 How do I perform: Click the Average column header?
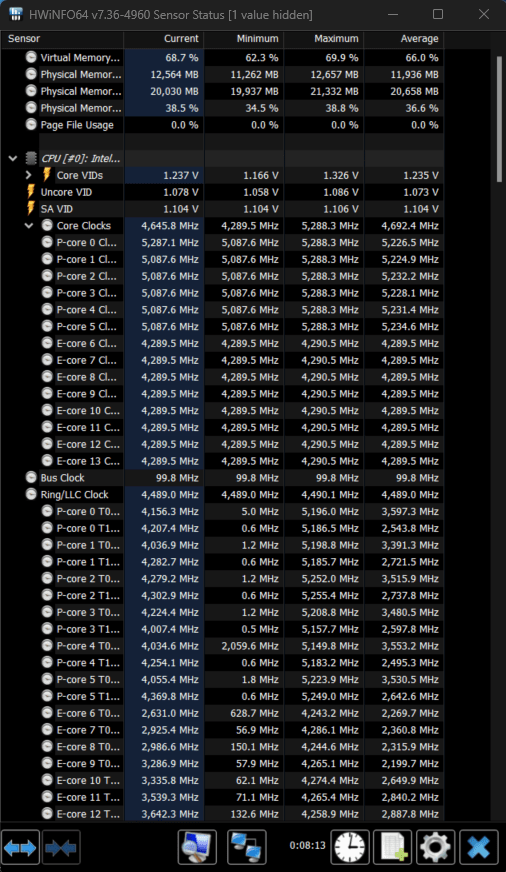(x=404, y=39)
